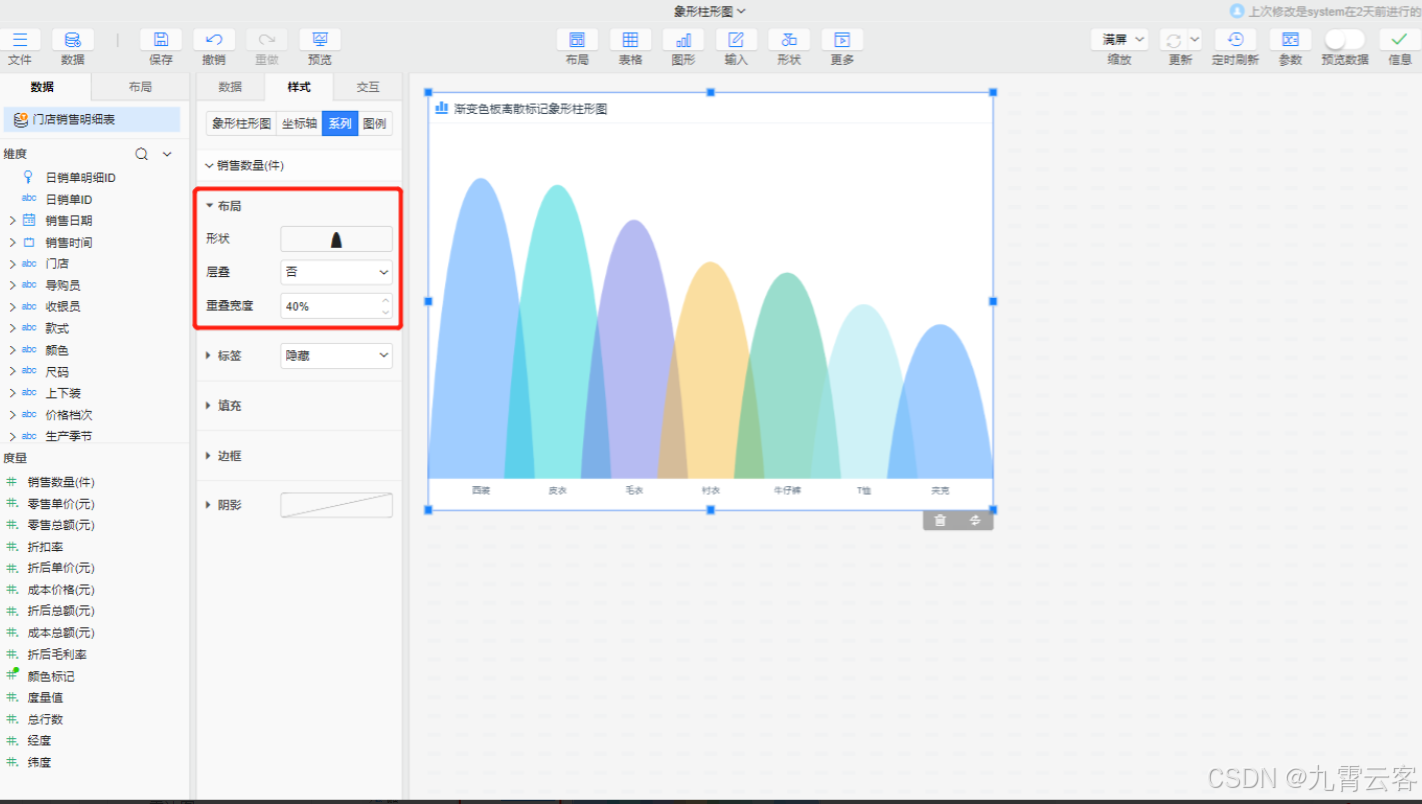The image size is (1422, 804).
Task: Select the 门店销售明细表 dataset
Action: click(x=91, y=120)
